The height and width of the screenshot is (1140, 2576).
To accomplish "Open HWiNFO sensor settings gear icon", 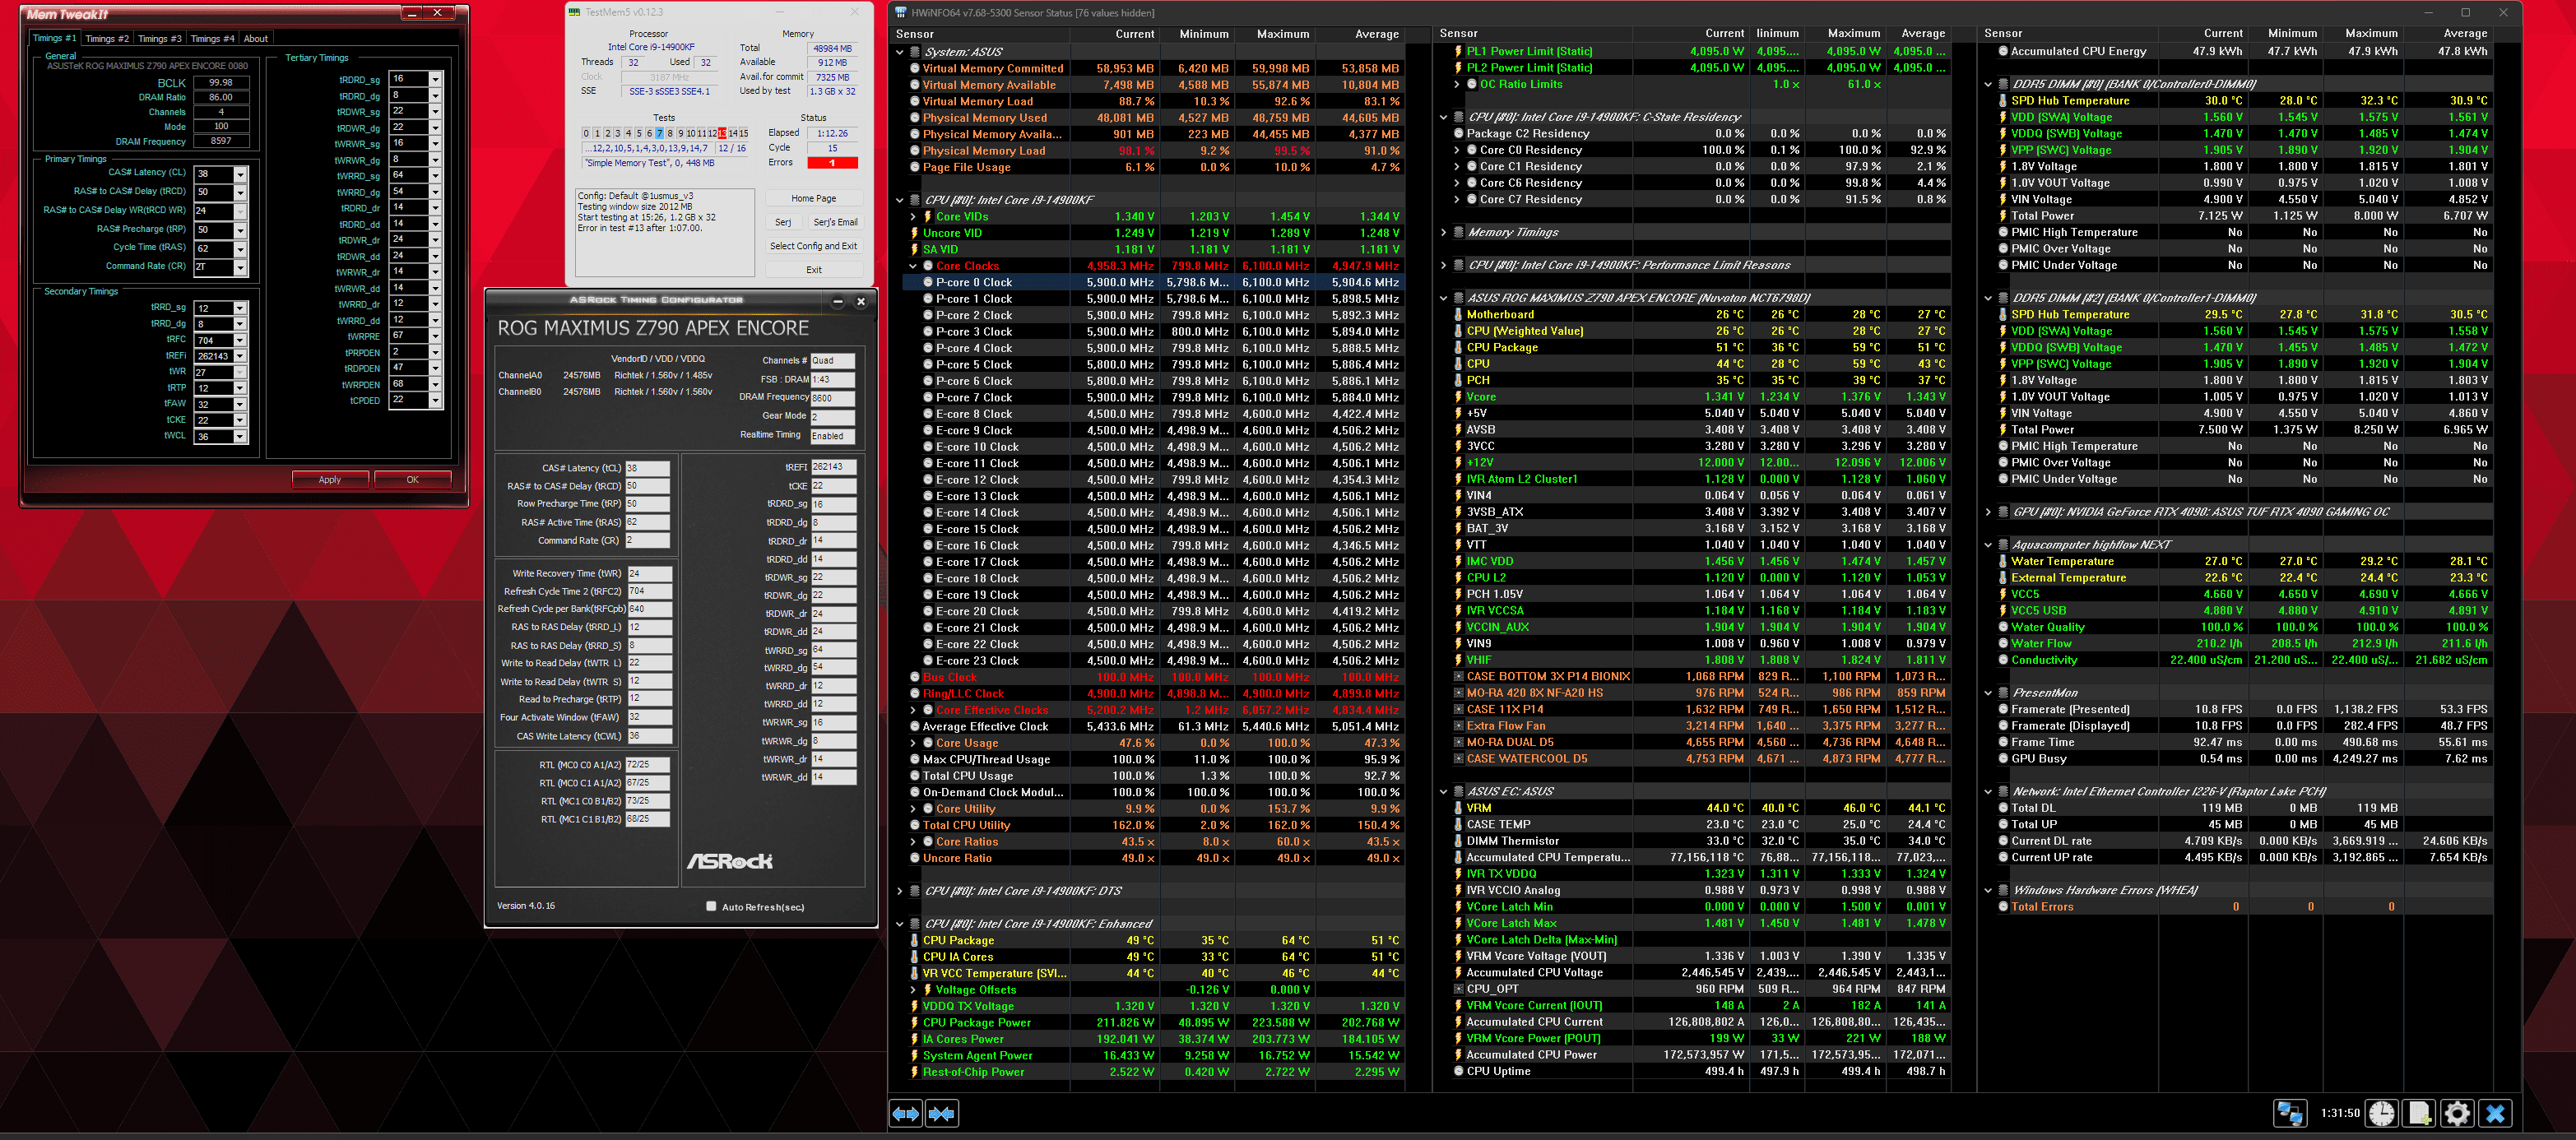I will click(2458, 1113).
